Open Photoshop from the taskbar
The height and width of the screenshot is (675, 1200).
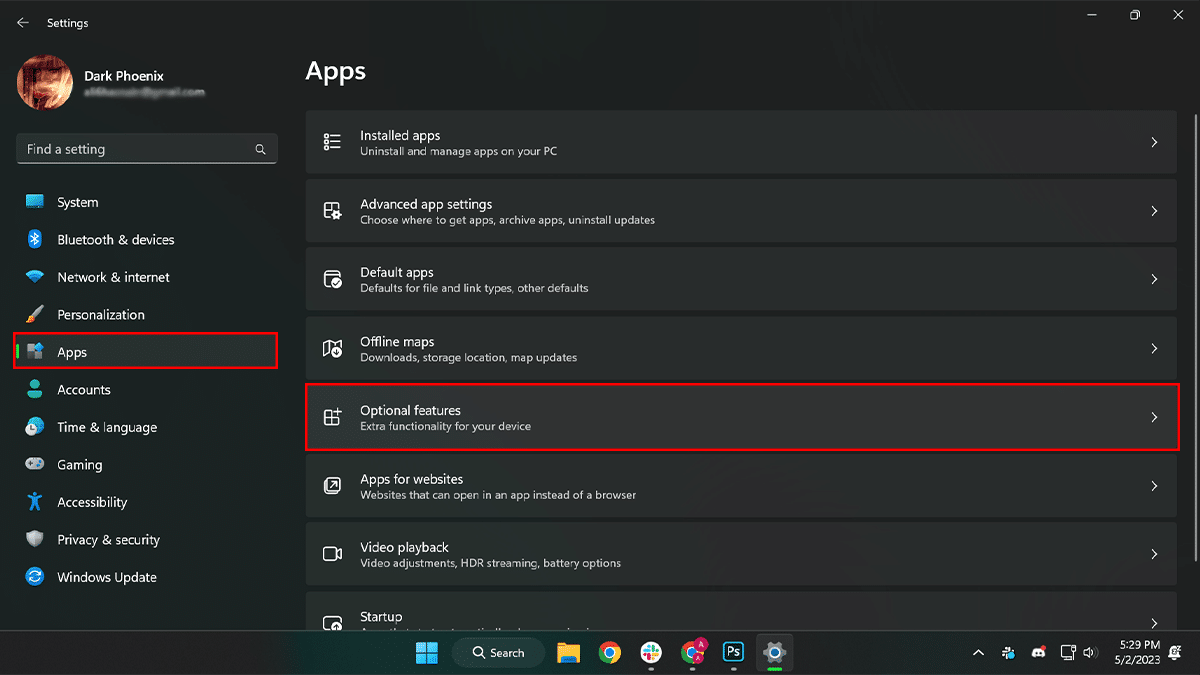(733, 652)
